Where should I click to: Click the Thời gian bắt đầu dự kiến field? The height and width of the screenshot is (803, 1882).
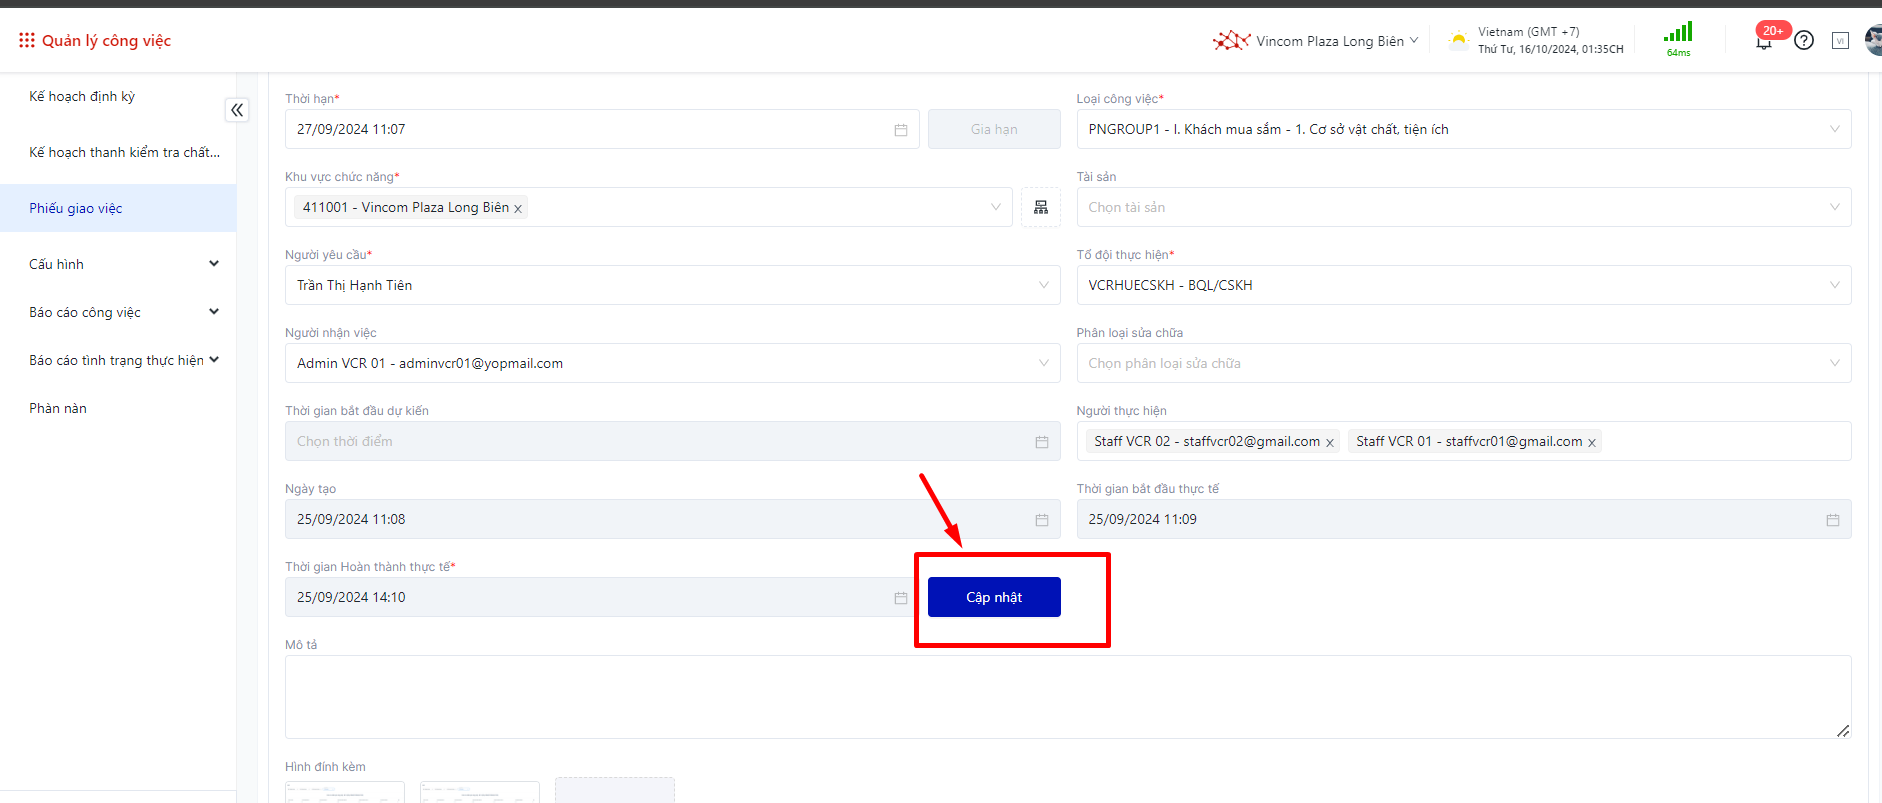coord(673,441)
